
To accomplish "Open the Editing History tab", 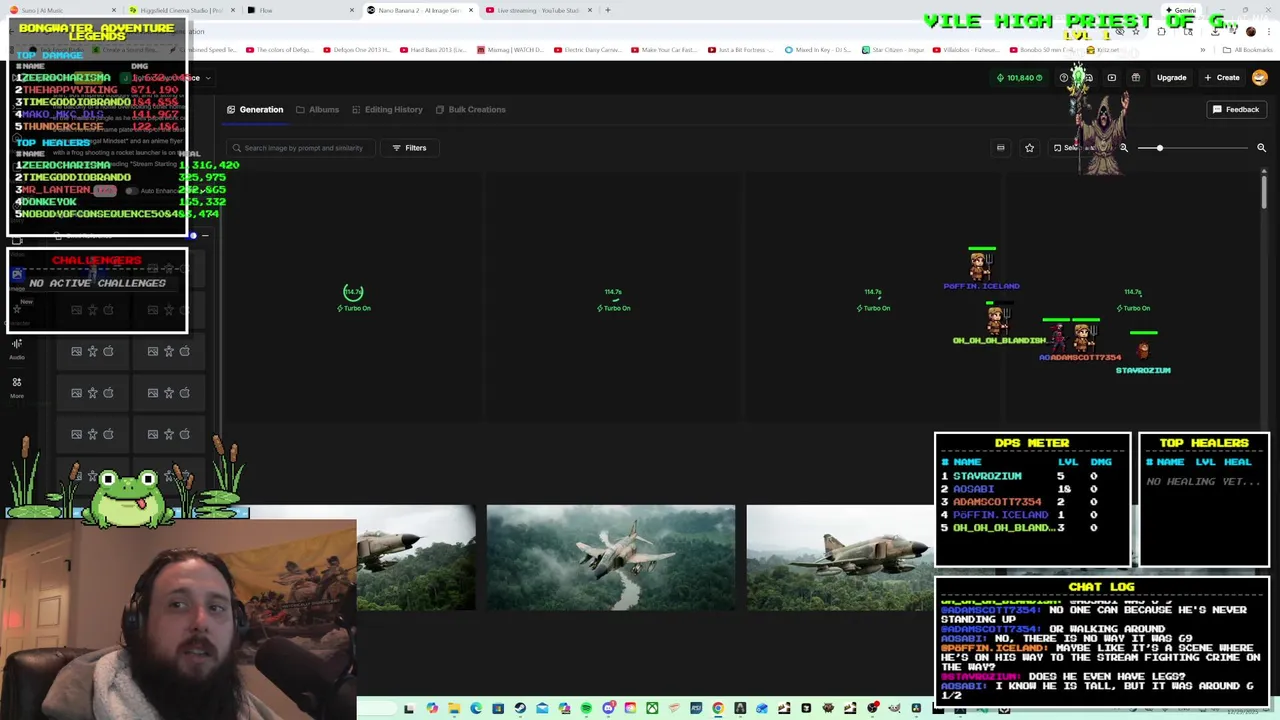I will [x=387, y=109].
